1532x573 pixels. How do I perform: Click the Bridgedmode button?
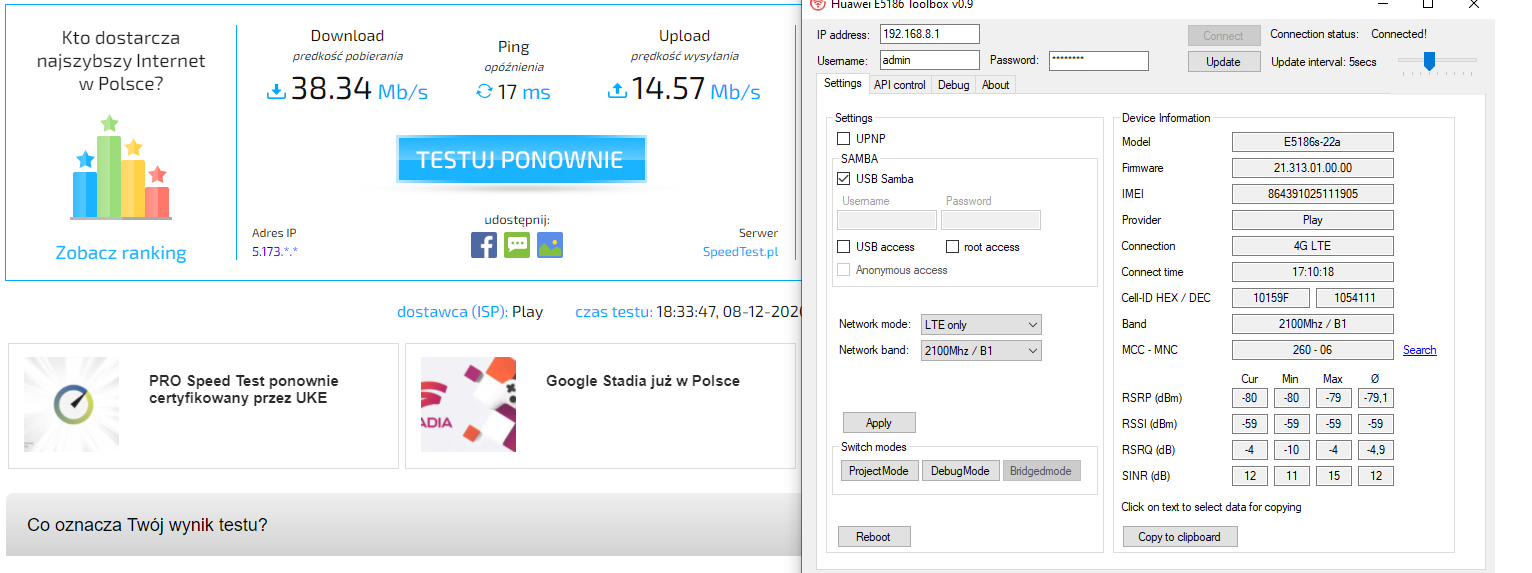[x=1041, y=470]
